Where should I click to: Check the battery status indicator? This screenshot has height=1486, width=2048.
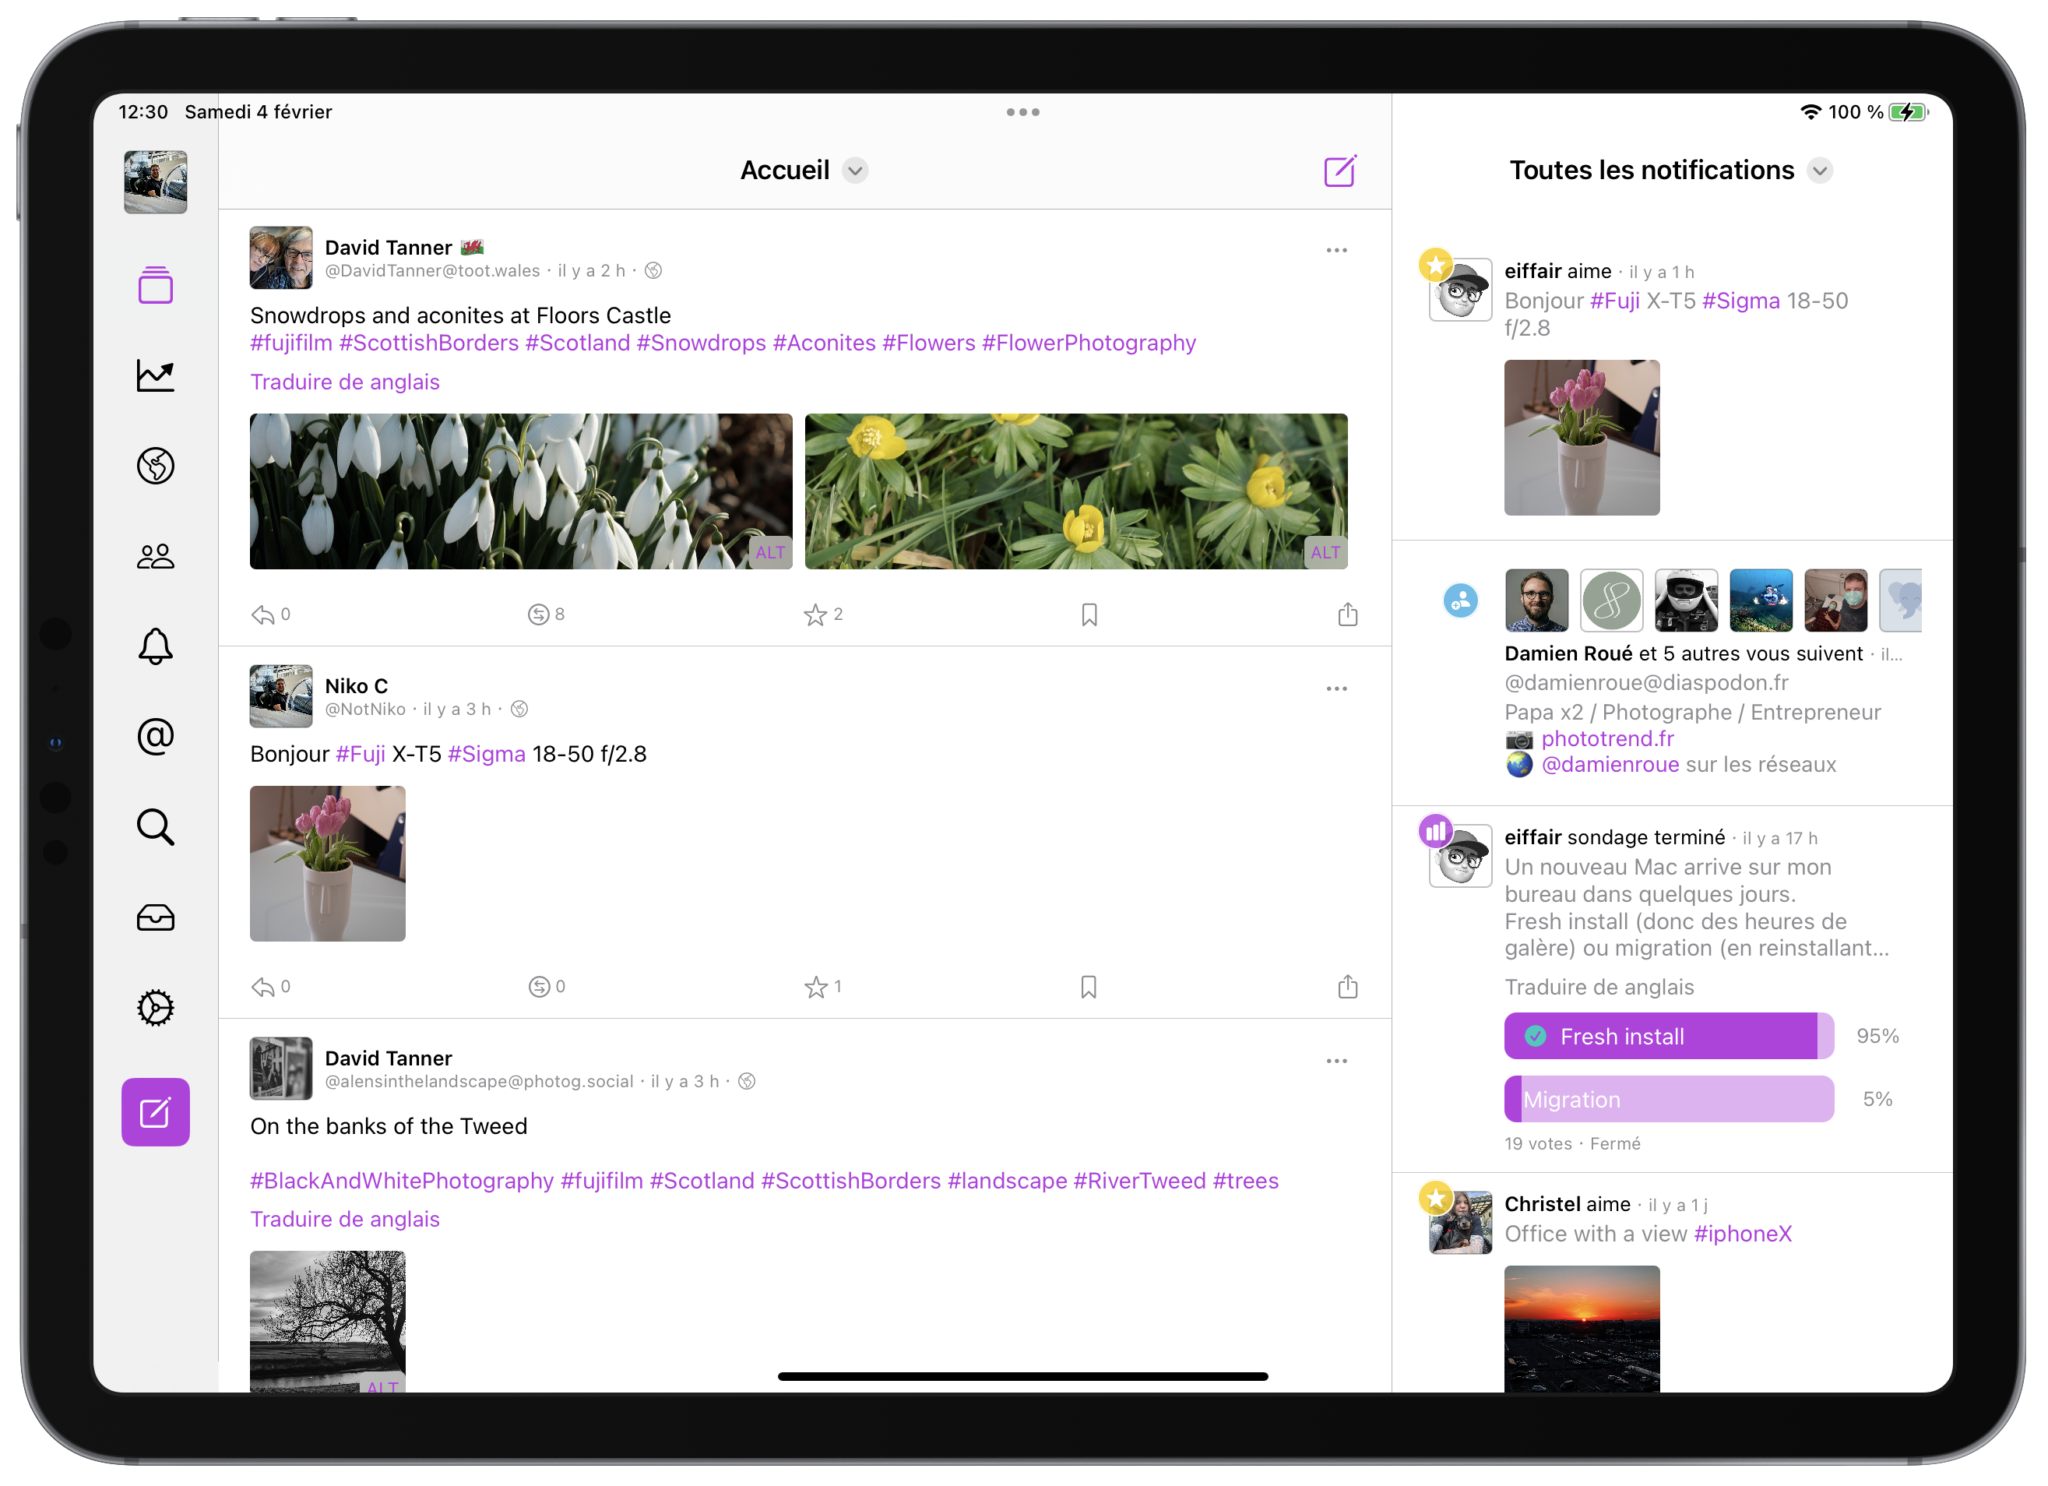coord(1909,112)
